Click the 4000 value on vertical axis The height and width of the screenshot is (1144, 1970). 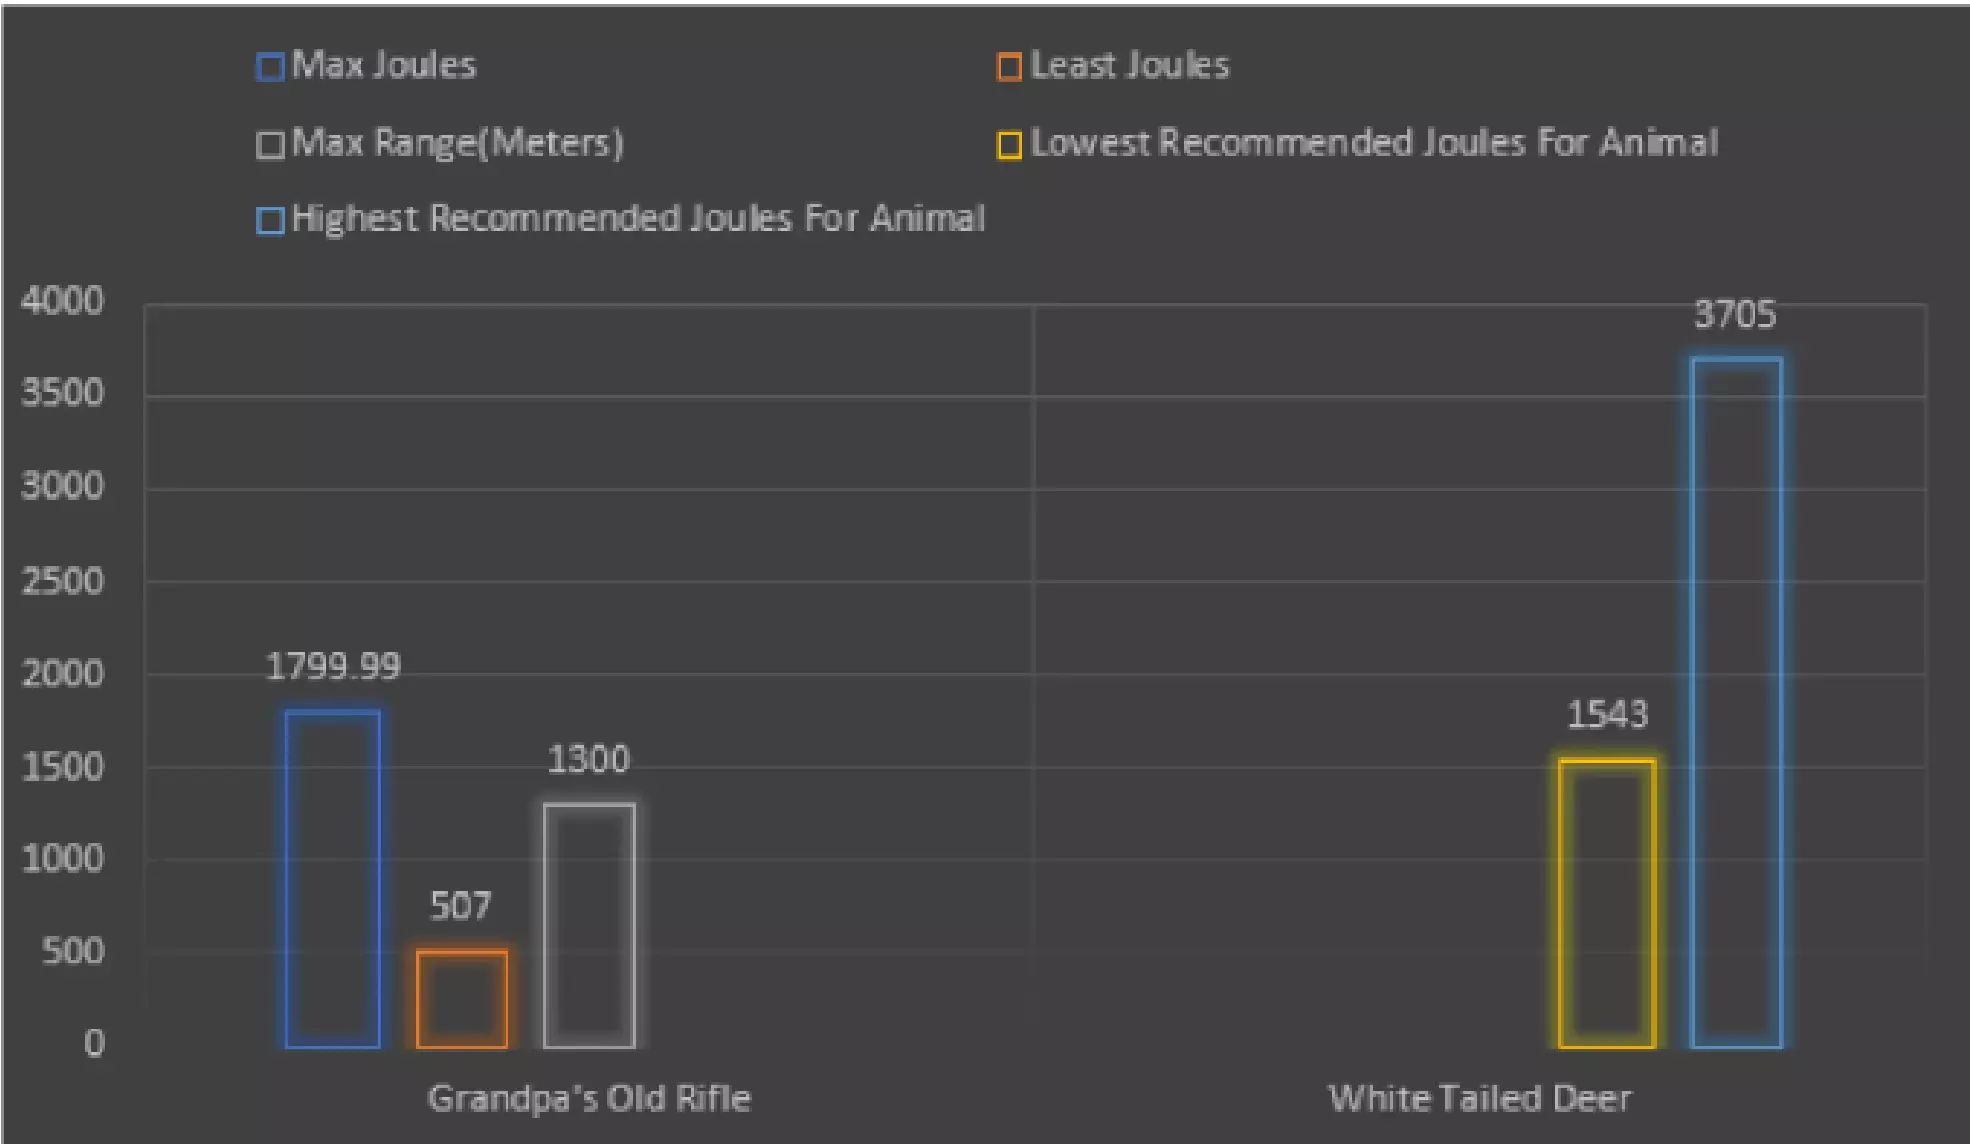63,302
